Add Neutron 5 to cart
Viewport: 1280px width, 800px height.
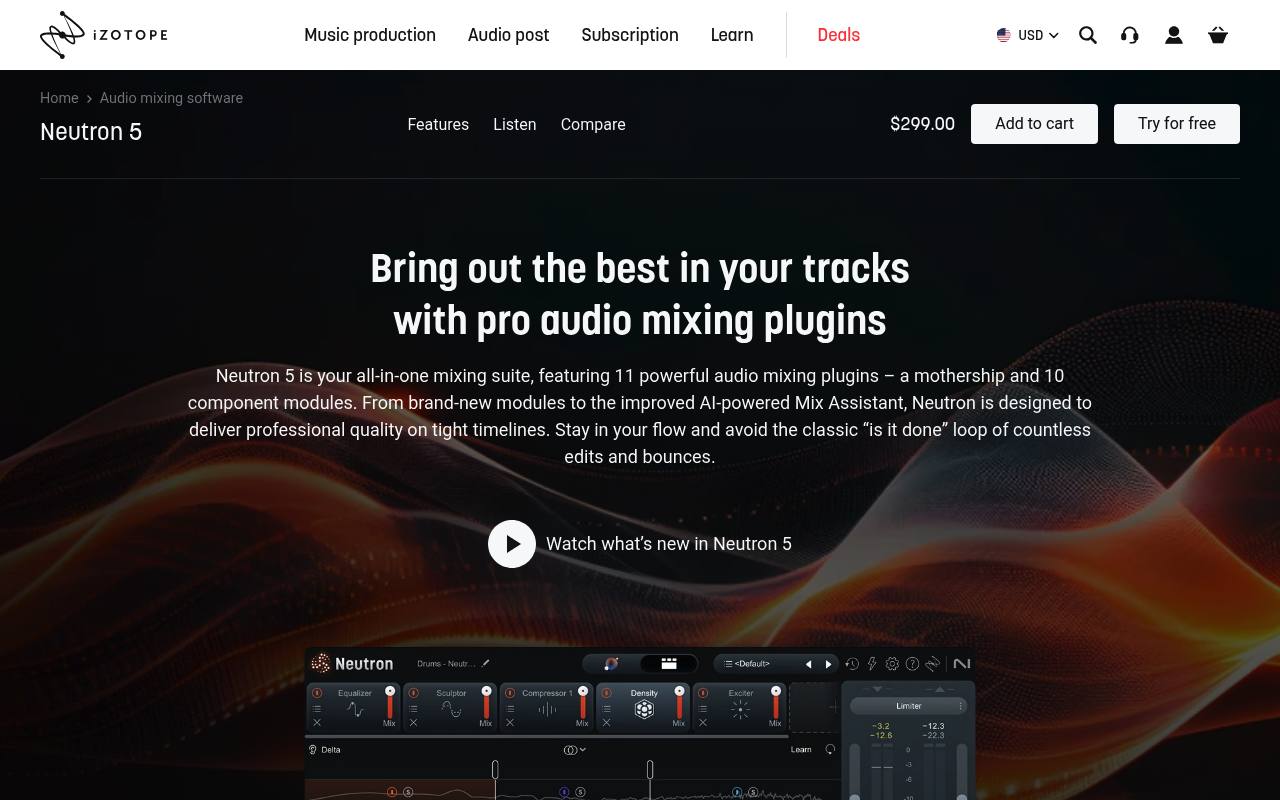(1034, 124)
